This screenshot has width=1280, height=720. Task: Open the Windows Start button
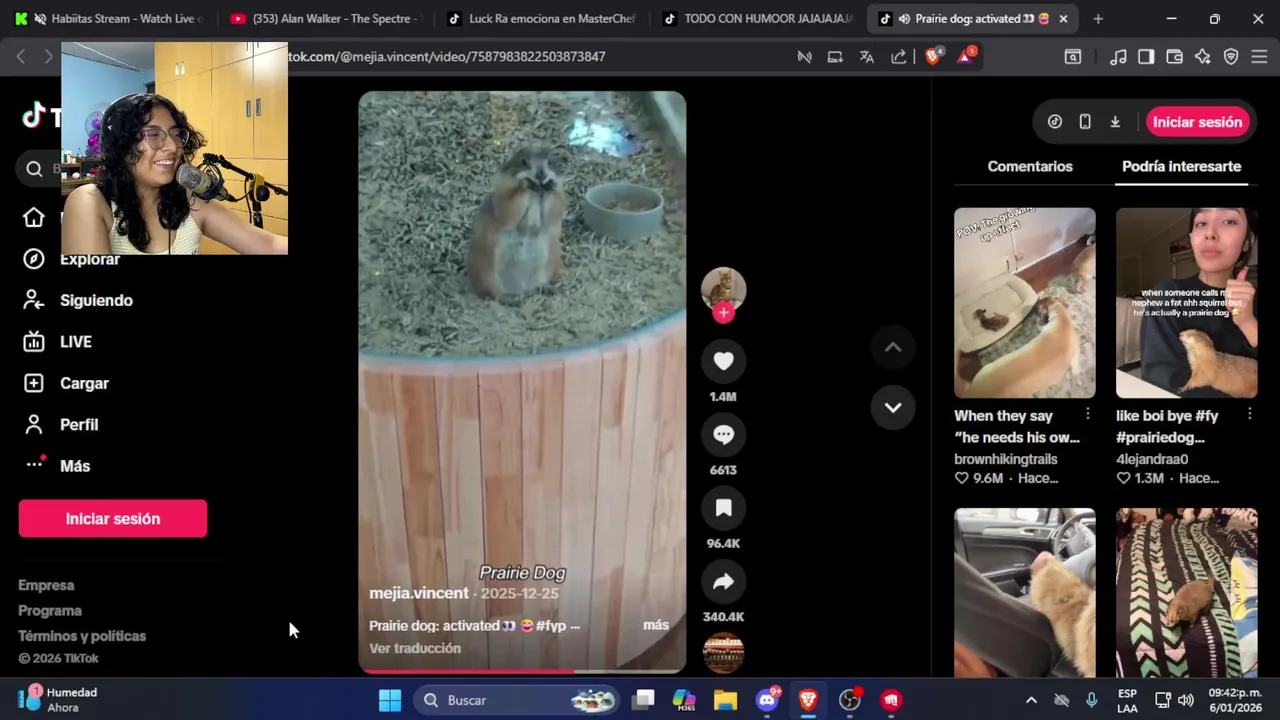[x=390, y=700]
